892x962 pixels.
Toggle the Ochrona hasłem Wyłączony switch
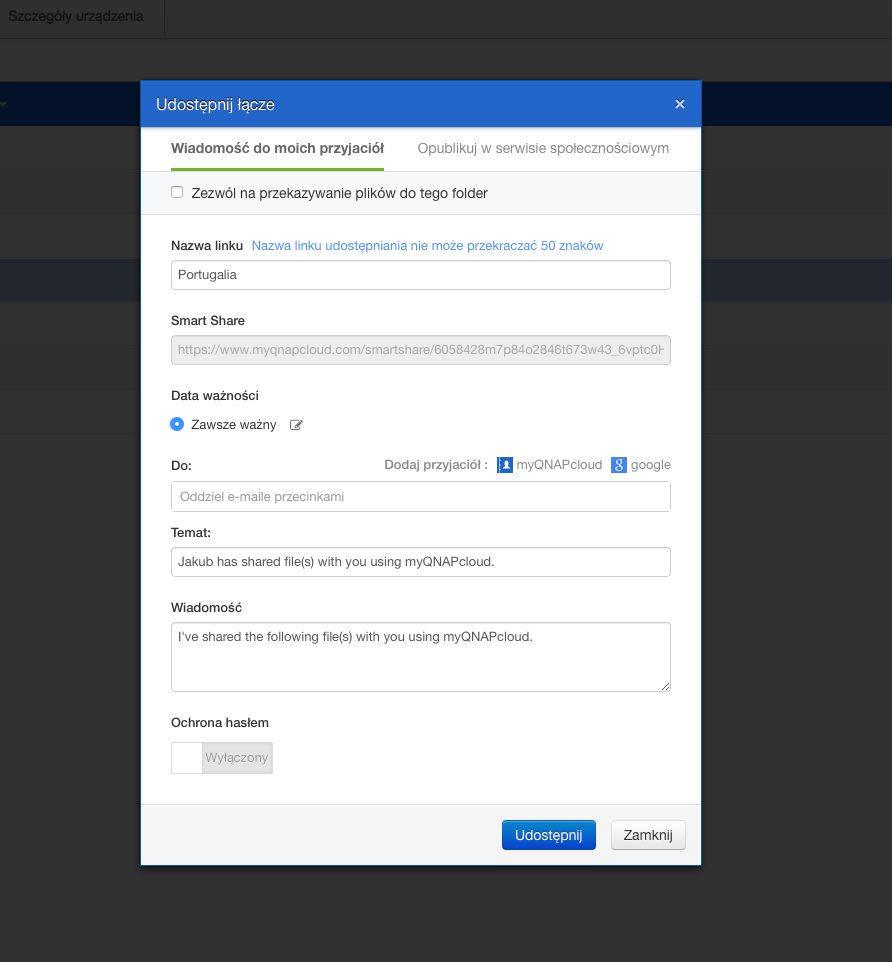(222, 758)
